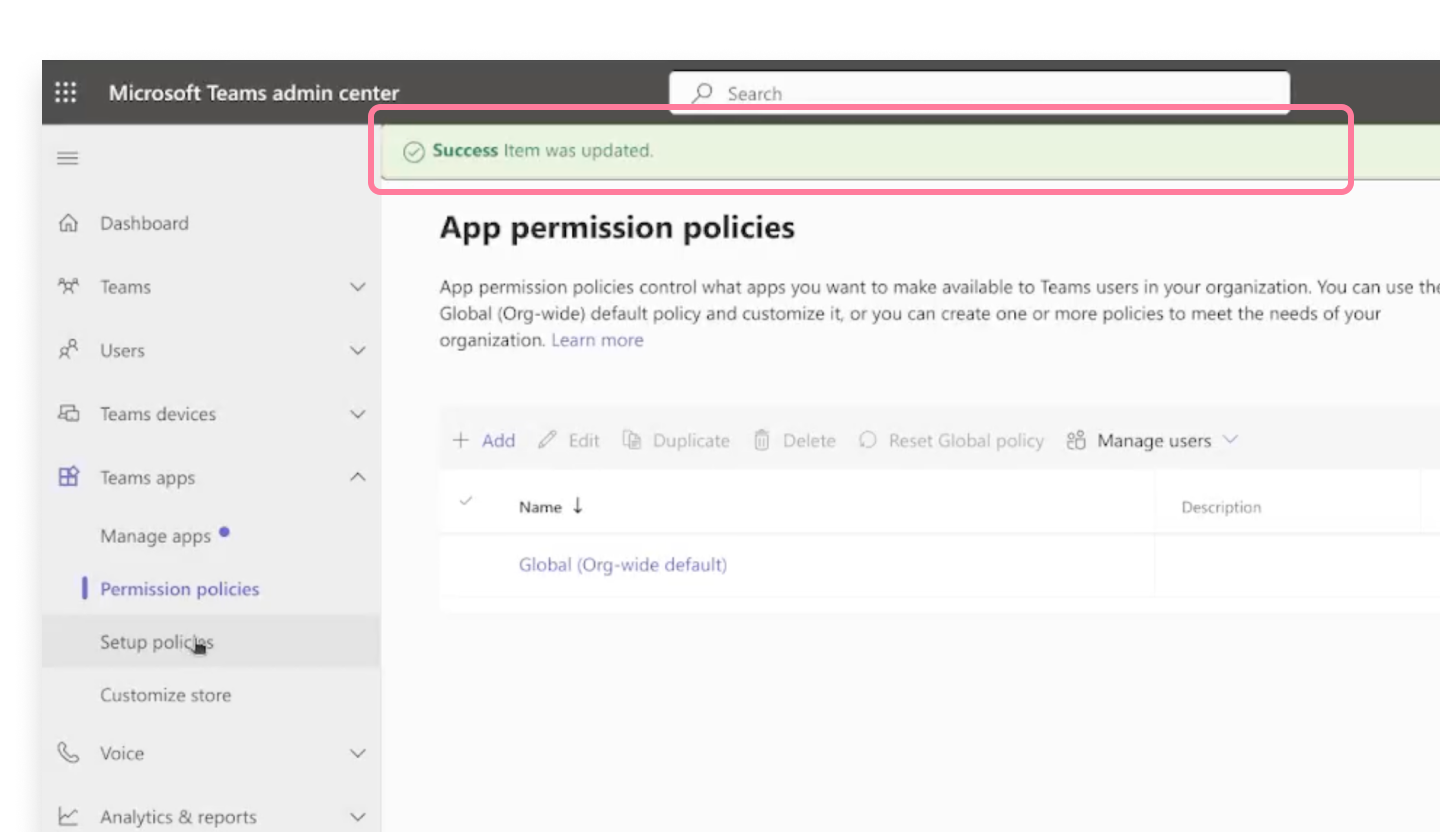1440x832 pixels.
Task: Click Reset Global policy button
Action: tap(951, 440)
